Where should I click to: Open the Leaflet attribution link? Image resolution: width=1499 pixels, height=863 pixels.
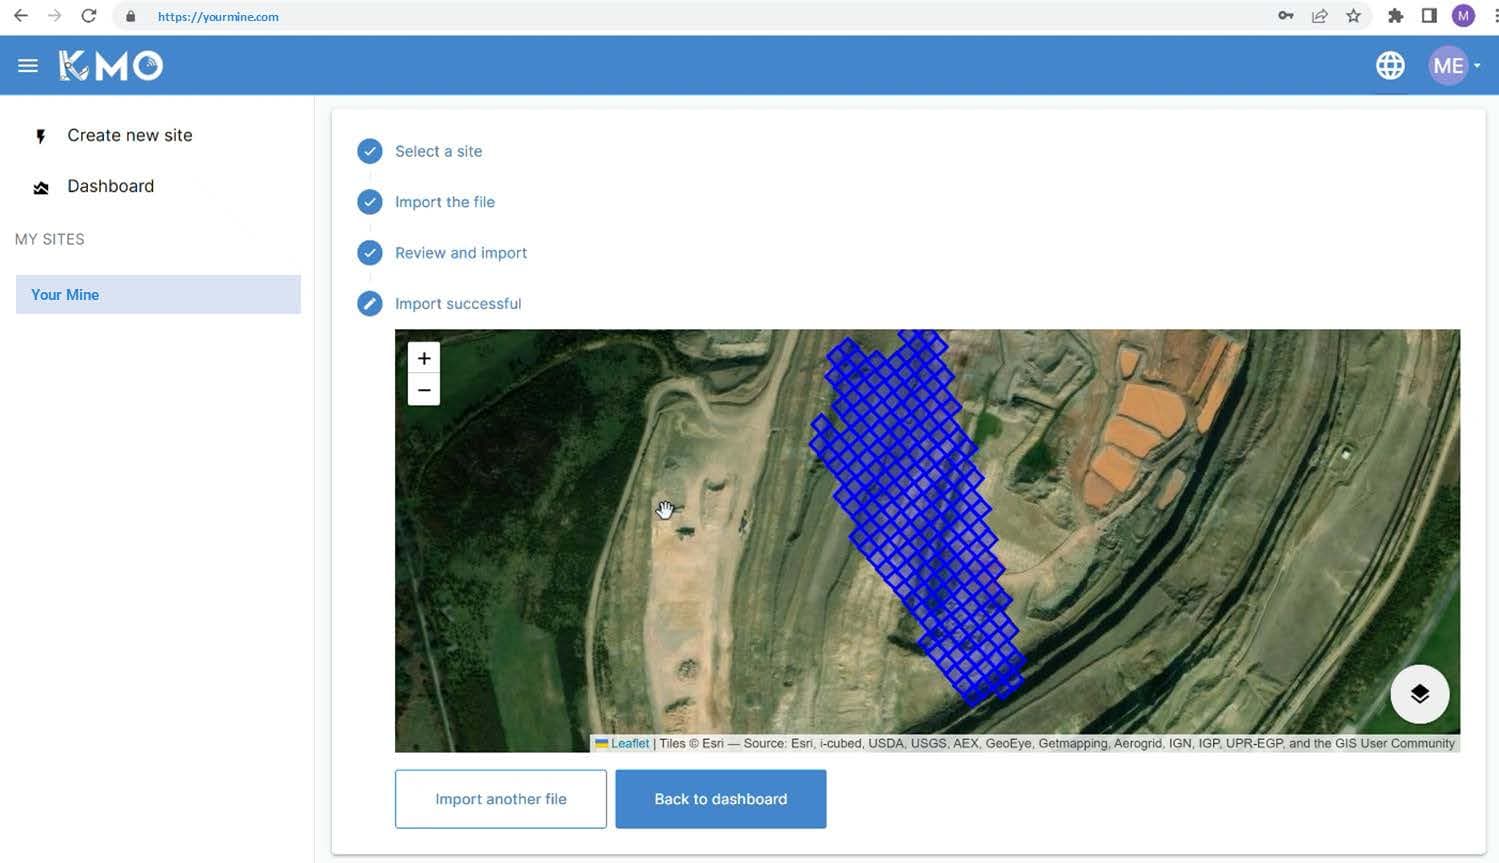(629, 744)
